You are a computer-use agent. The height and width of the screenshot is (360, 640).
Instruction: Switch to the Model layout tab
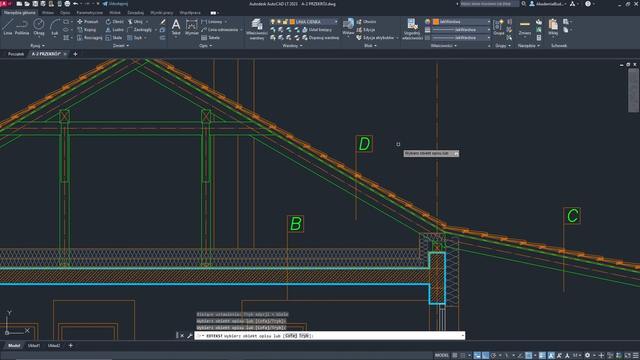14,346
